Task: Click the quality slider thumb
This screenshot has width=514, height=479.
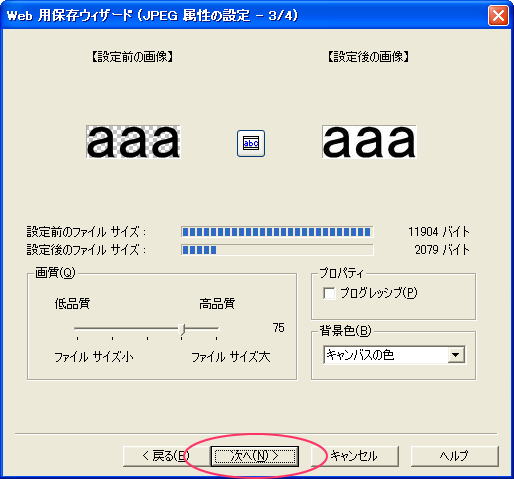Action: pyautogui.click(x=182, y=329)
